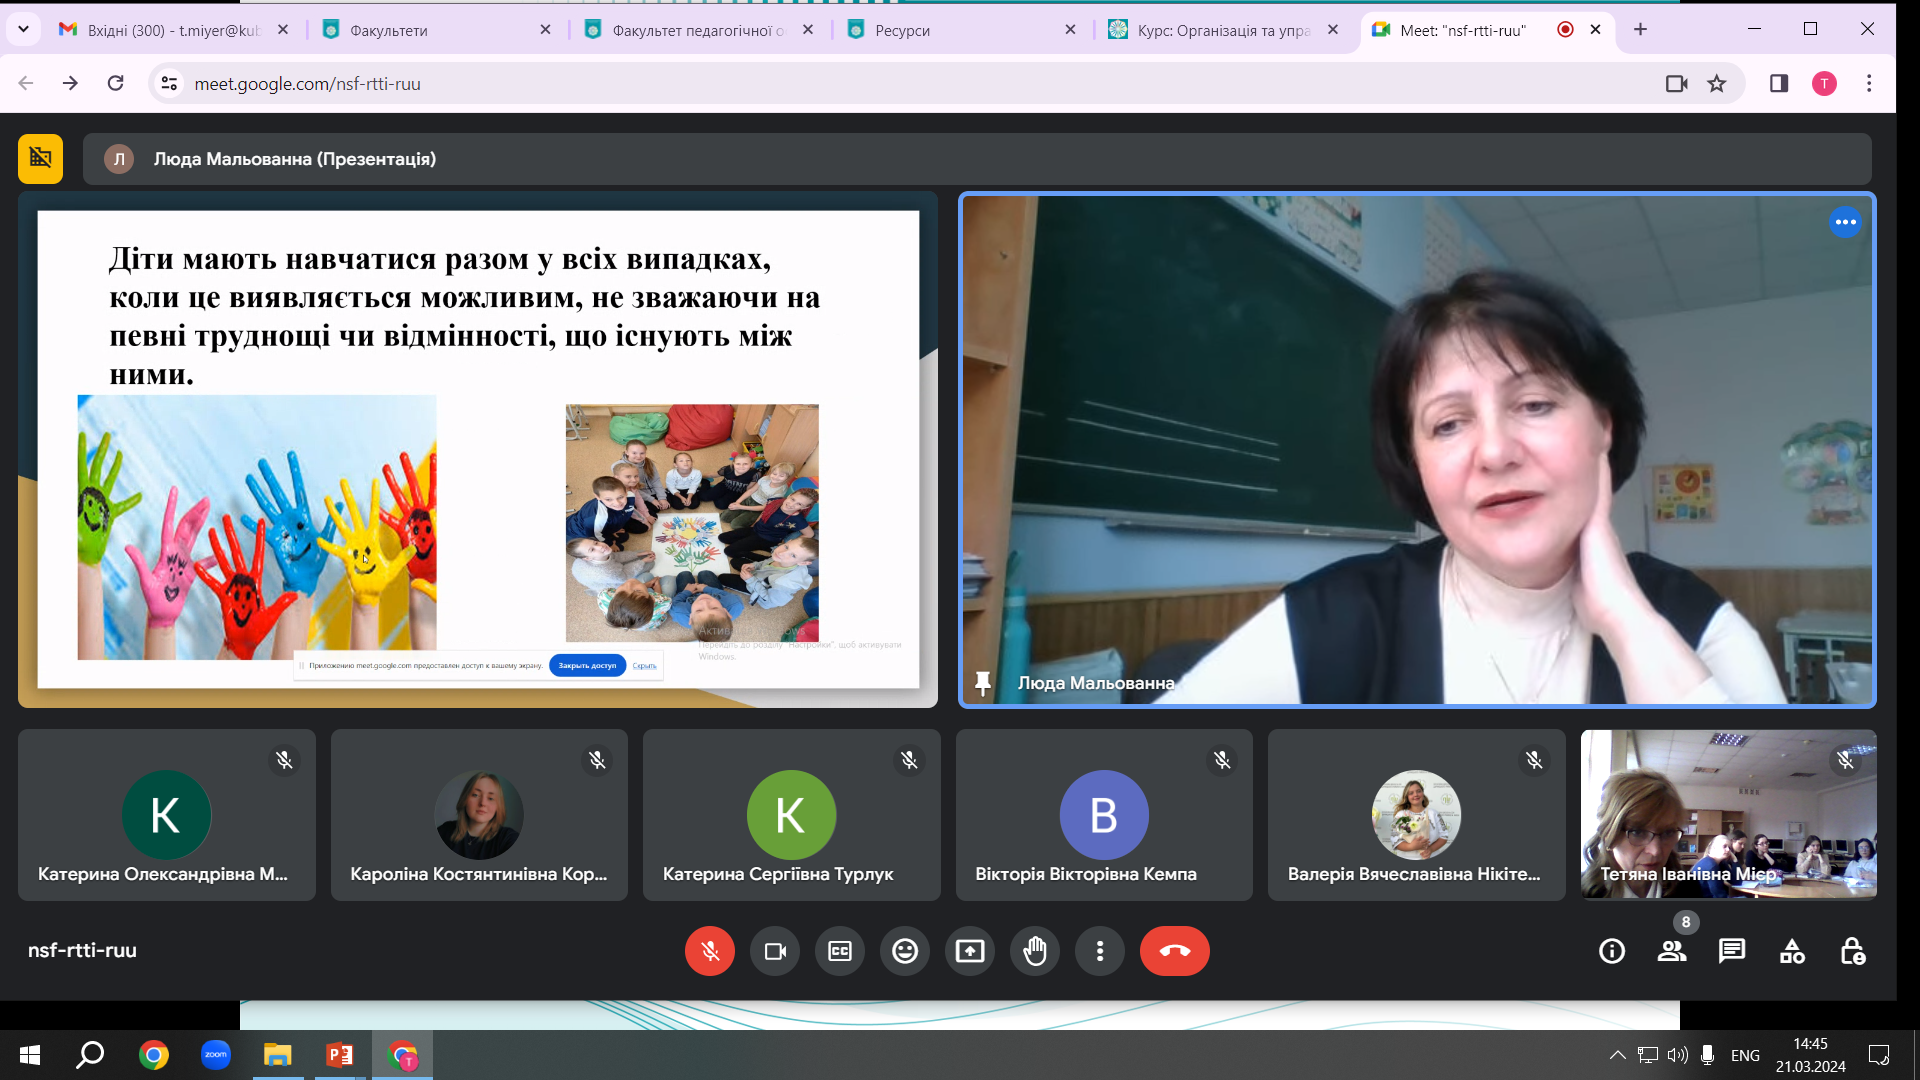Expand the tab search dropdown arrow
The width and height of the screenshot is (1920, 1080).
pos(23,29)
